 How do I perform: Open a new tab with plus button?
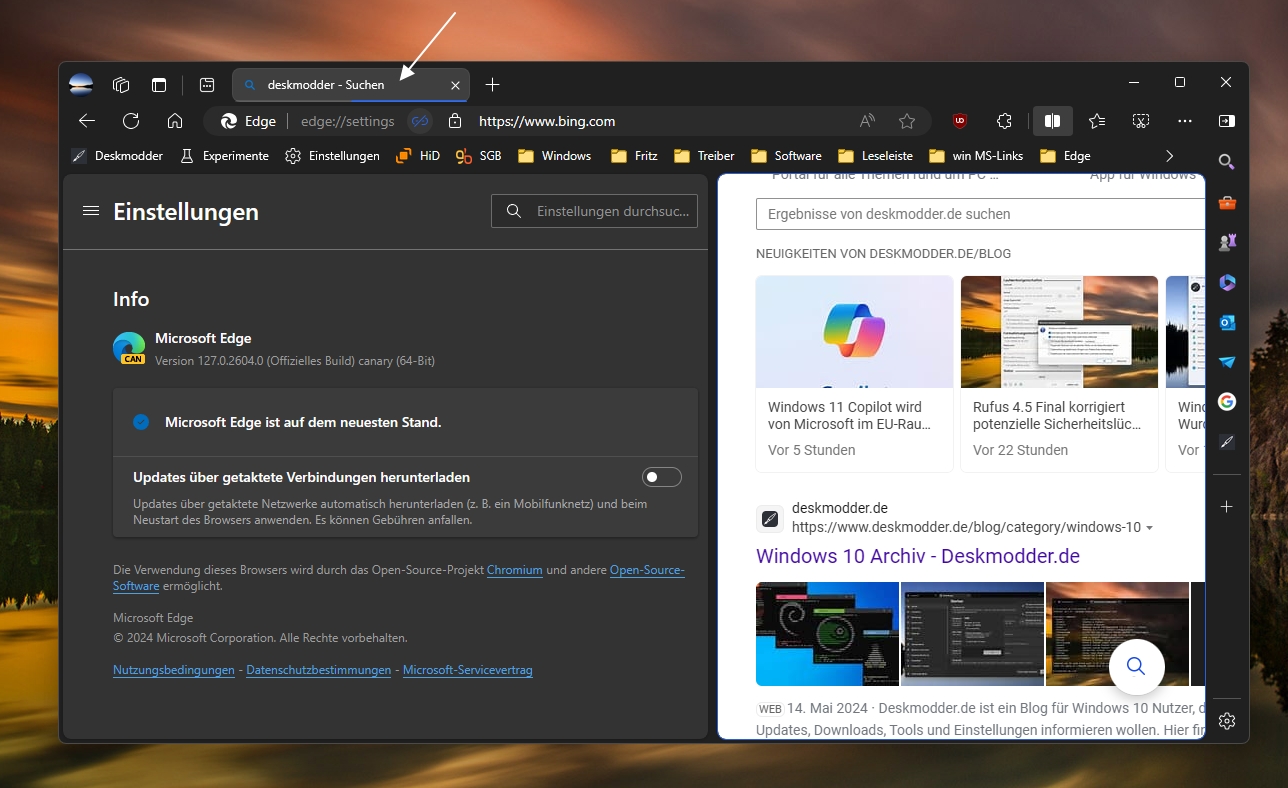492,85
